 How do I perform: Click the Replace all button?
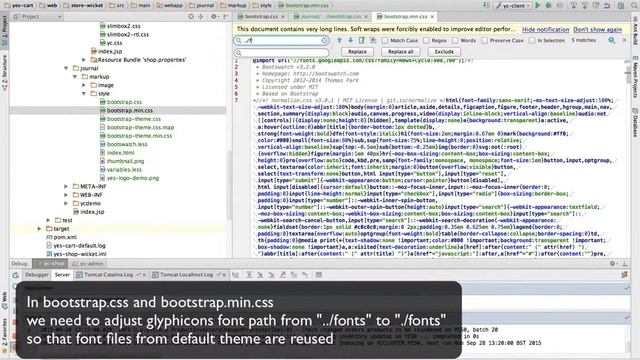400,52
